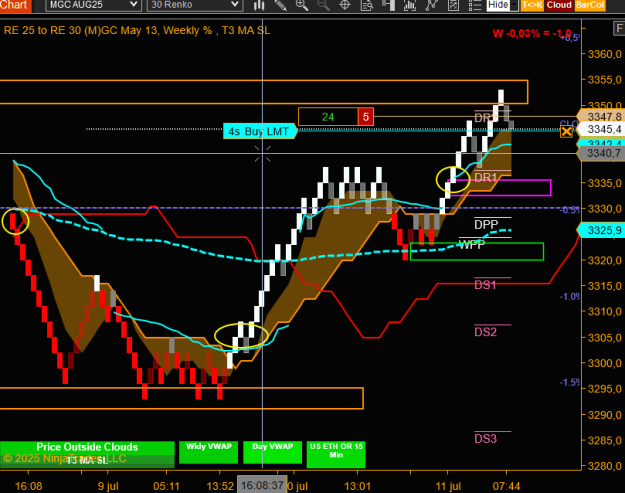Click the green 24 profit value box
625x493 pixels.
[x=328, y=117]
